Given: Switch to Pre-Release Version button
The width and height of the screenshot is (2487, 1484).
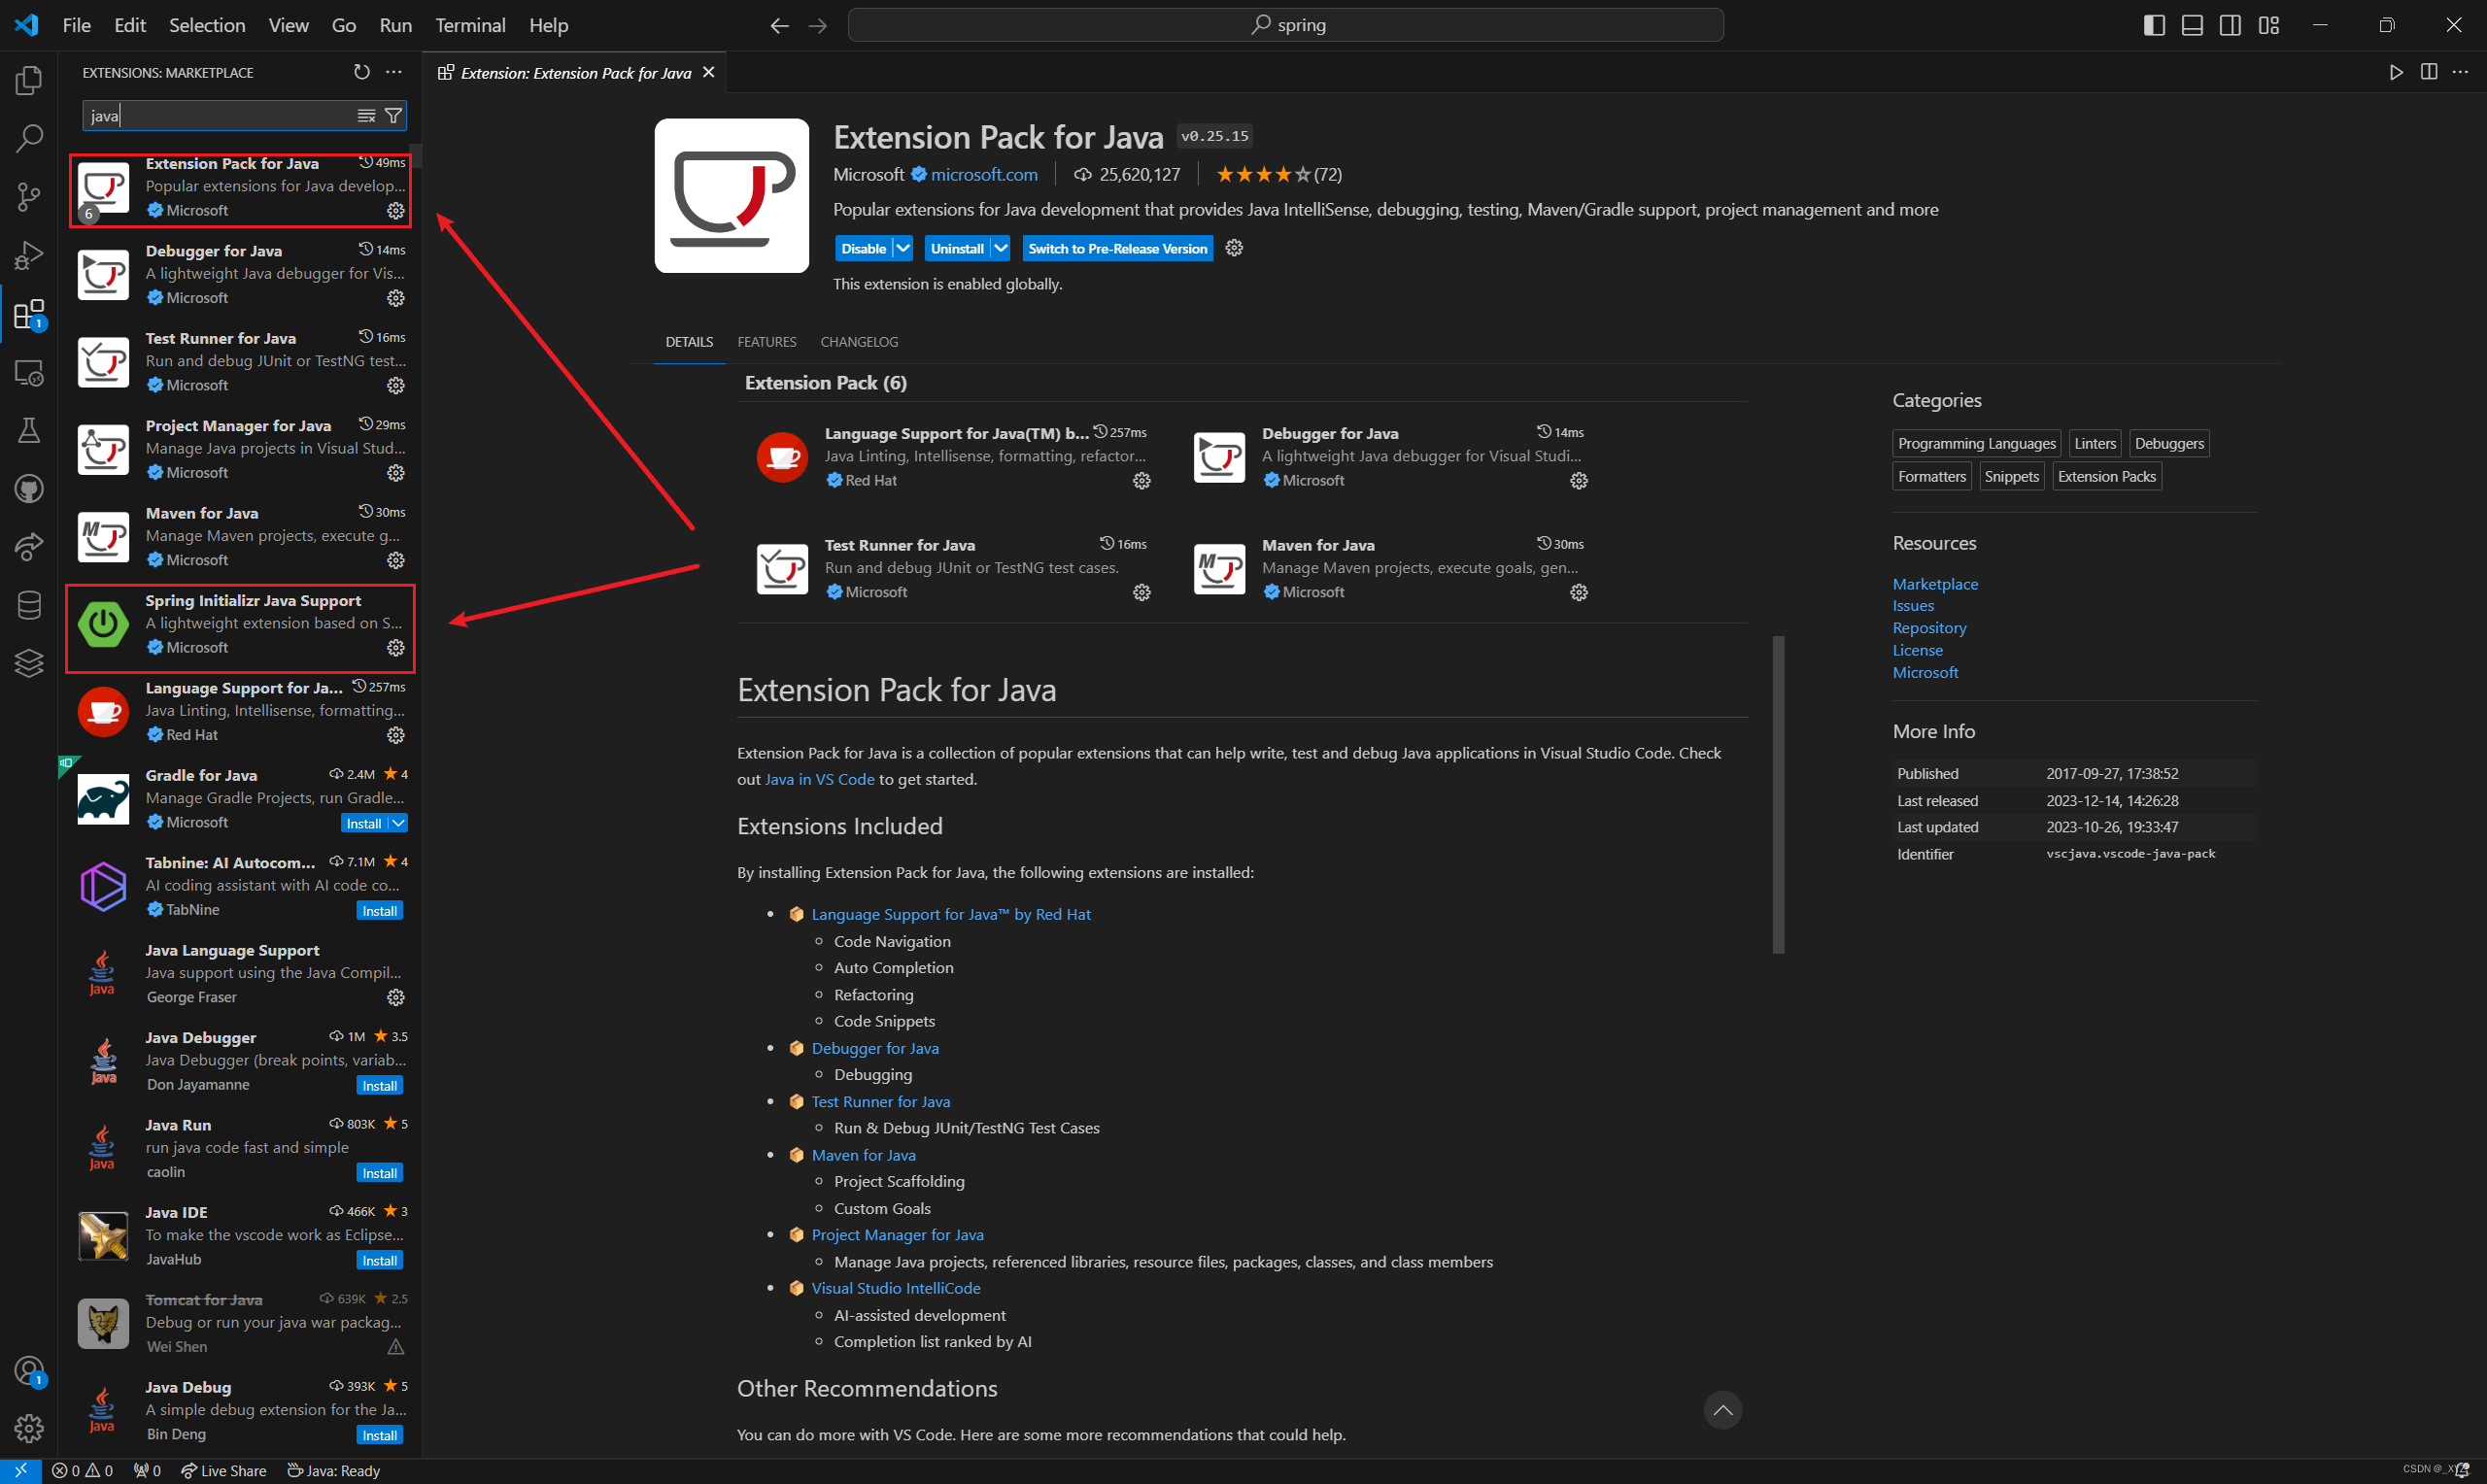Looking at the screenshot, I should click(1118, 248).
